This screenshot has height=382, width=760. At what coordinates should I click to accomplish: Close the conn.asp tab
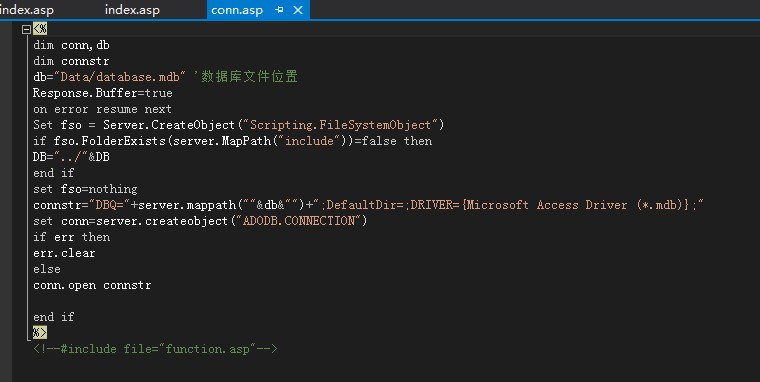point(298,10)
